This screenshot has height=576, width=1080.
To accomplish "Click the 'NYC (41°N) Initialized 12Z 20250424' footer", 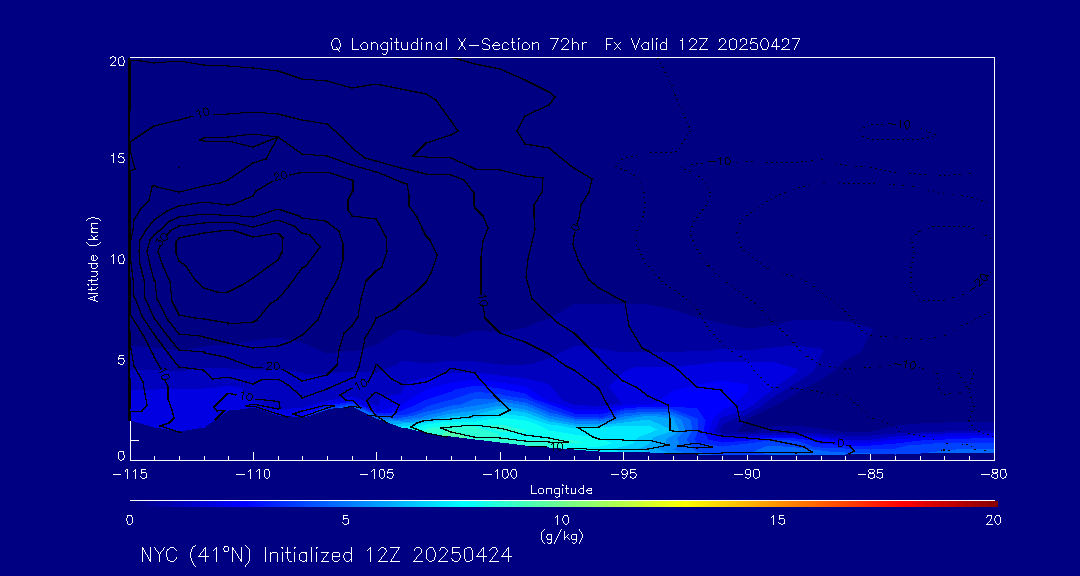I will click(x=326, y=555).
